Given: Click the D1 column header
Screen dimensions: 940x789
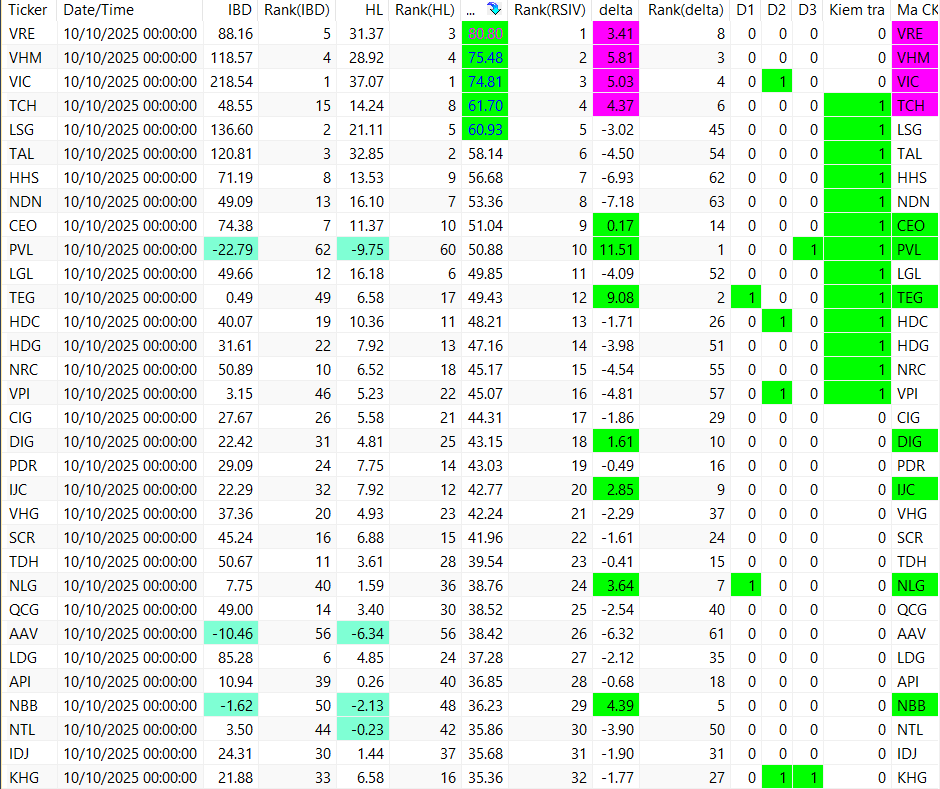Looking at the screenshot, I should (746, 10).
